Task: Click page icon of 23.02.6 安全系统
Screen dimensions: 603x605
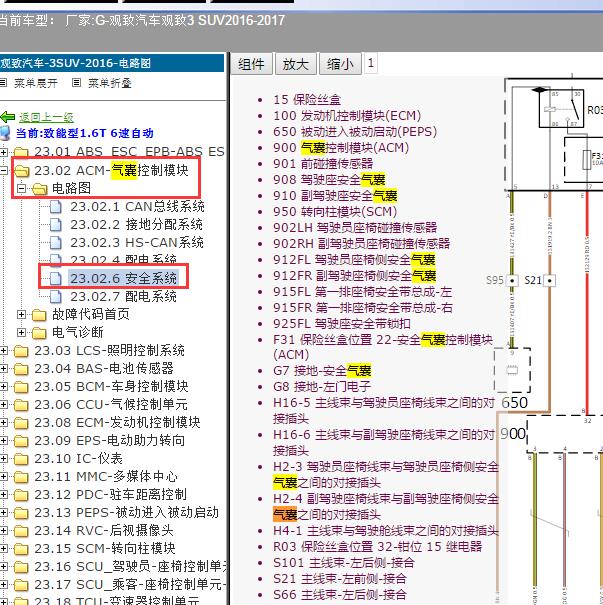Action: tap(56, 278)
